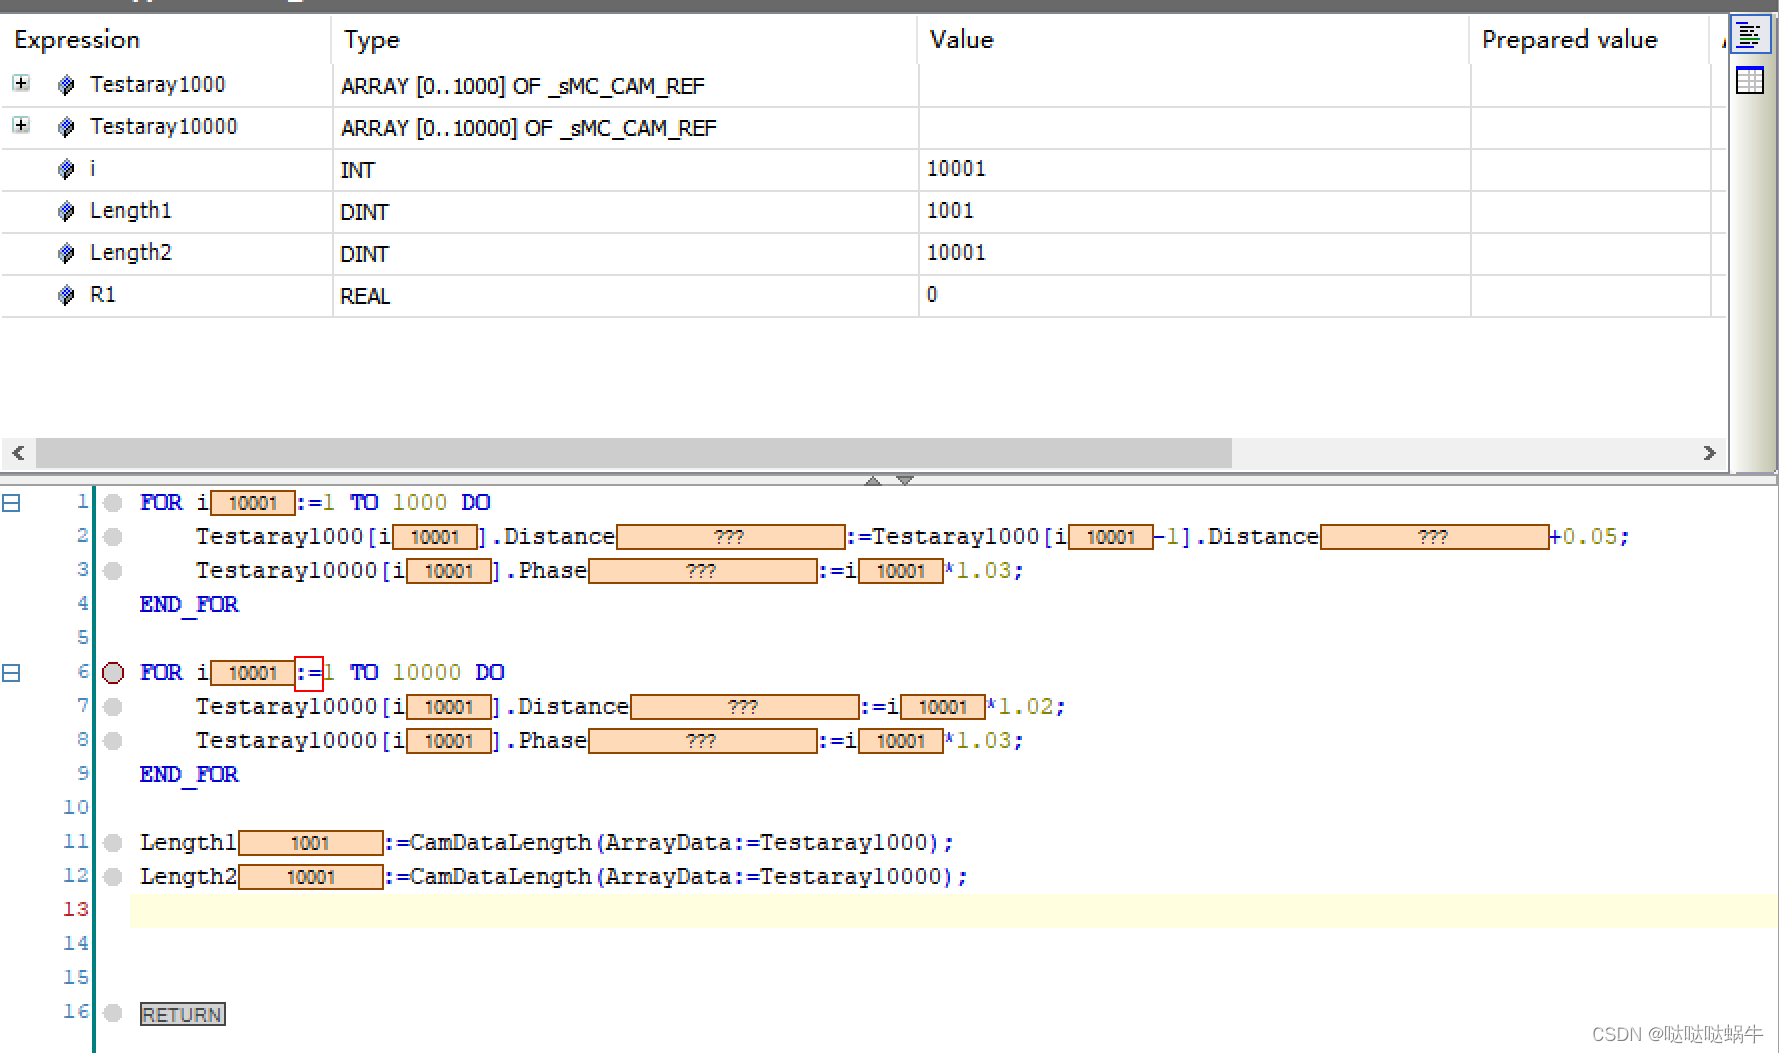Toggle a breakpoint dot on line 1
Screen dimensions: 1779x1053
point(112,503)
